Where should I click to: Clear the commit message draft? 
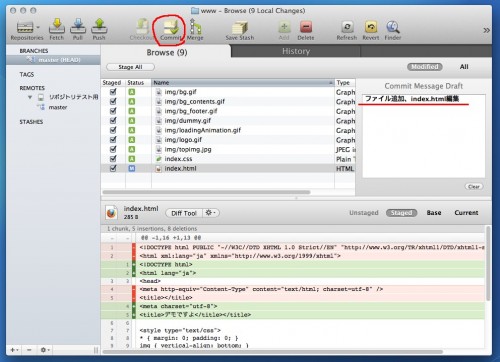[x=474, y=187]
